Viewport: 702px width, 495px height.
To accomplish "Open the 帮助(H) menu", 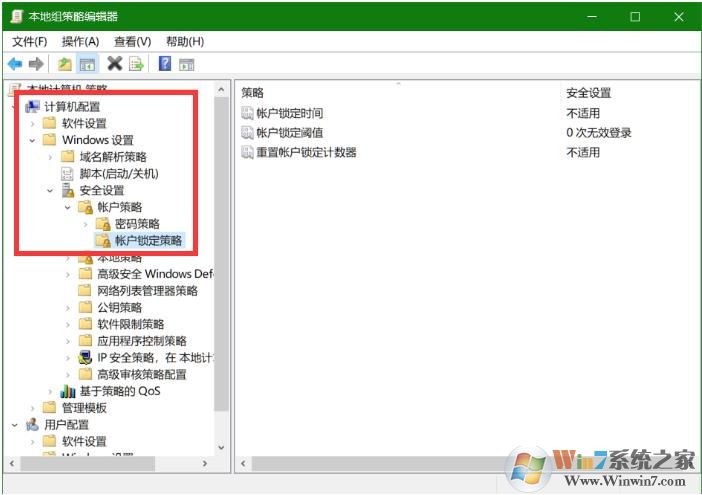I will 185,42.
